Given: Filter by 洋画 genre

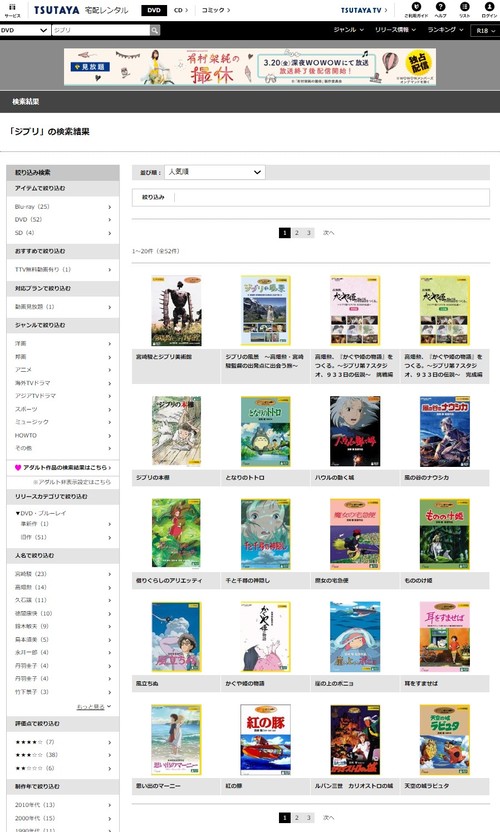Looking at the screenshot, I should (x=63, y=343).
